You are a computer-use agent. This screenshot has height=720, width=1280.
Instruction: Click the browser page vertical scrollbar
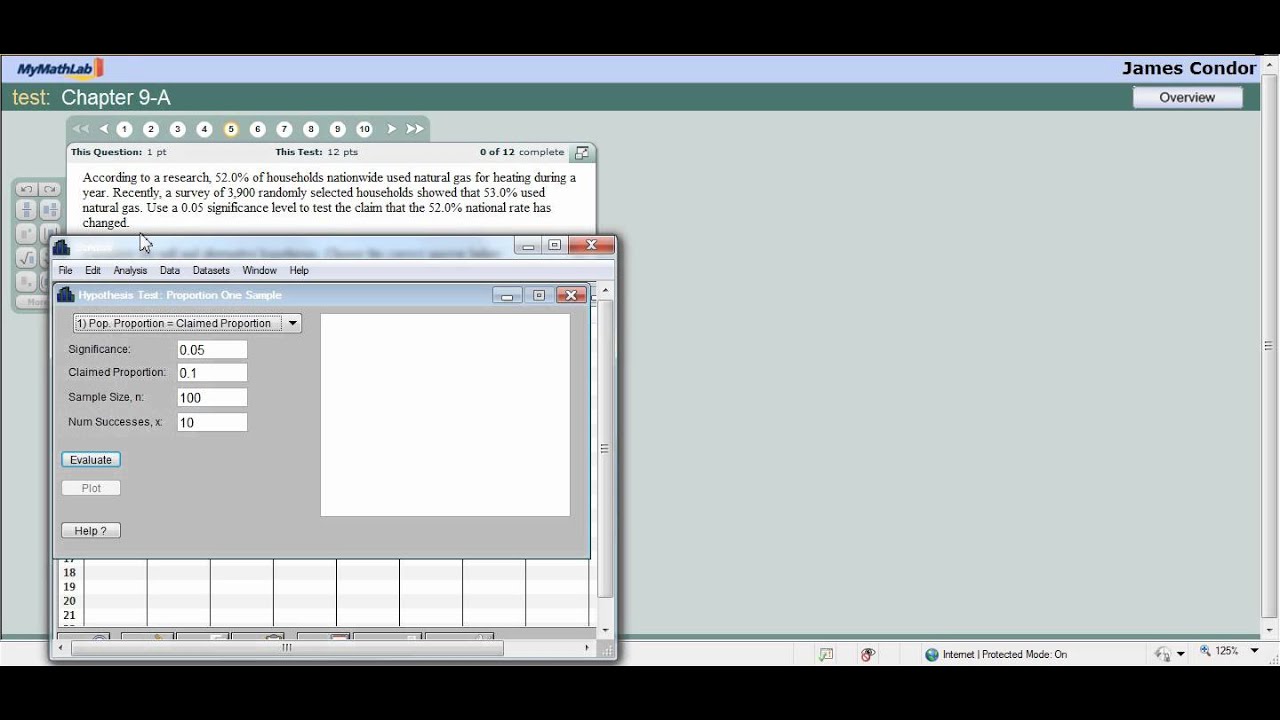pyautogui.click(x=1270, y=345)
